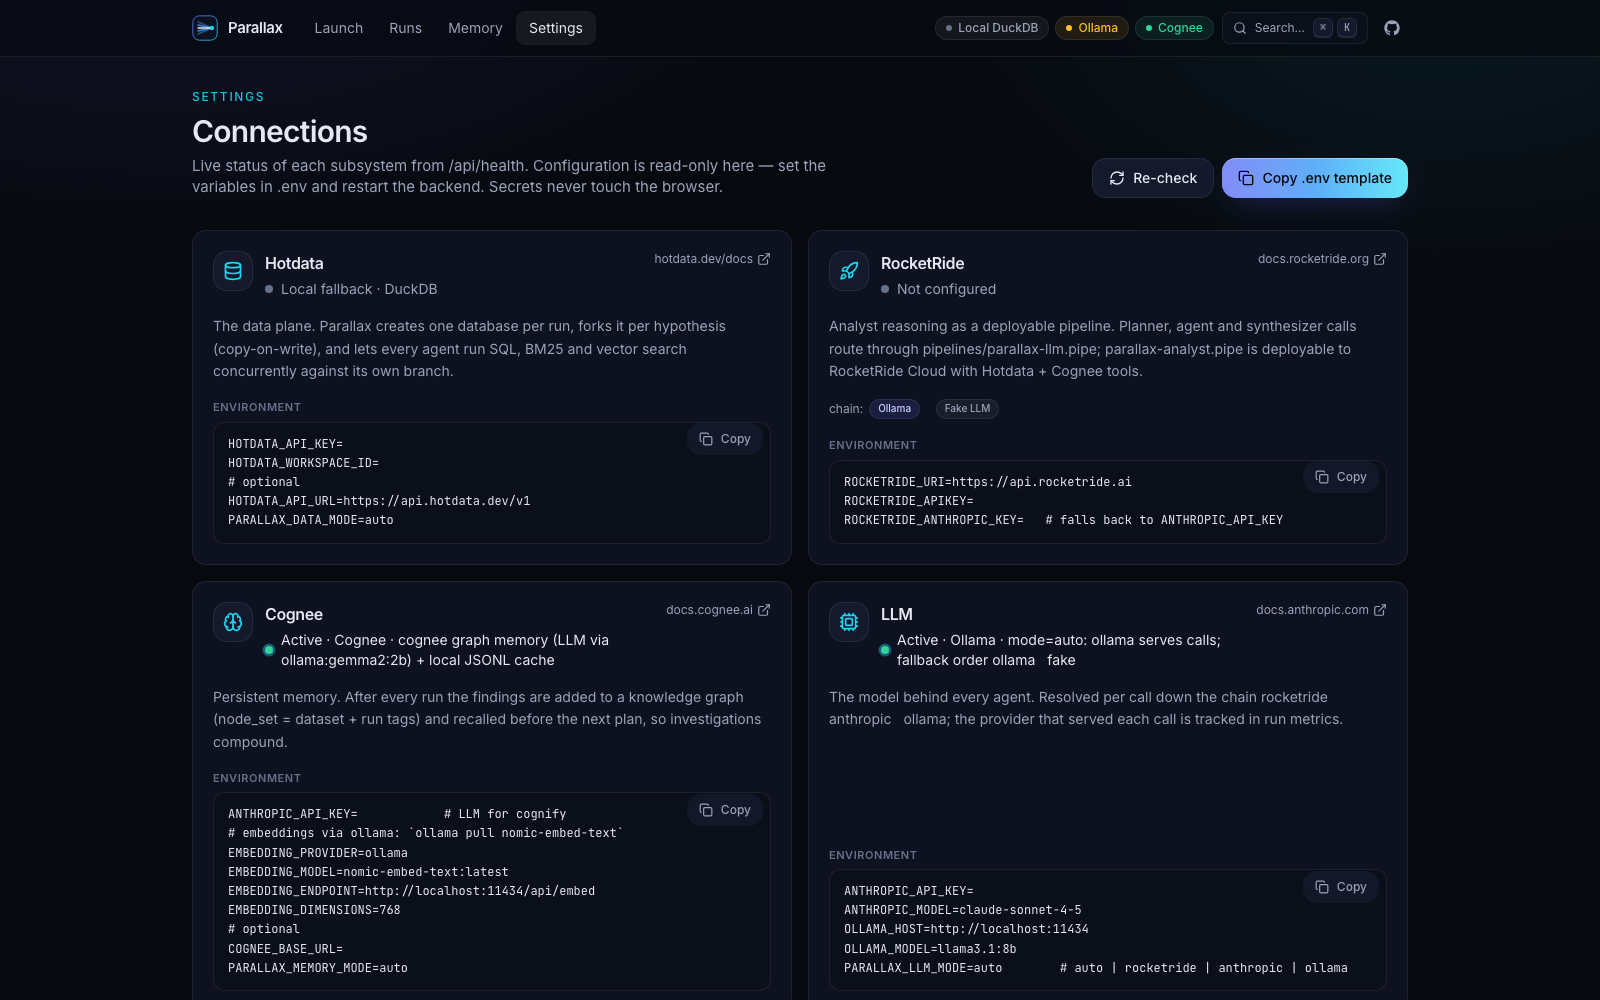Click the Hotdata database icon
The height and width of the screenshot is (1000, 1600).
[233, 271]
